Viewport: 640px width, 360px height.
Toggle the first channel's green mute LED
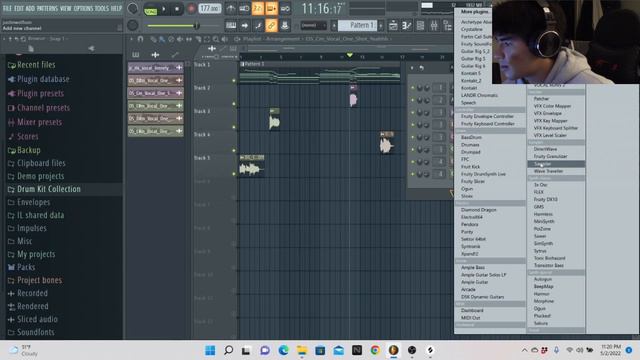(413, 88)
